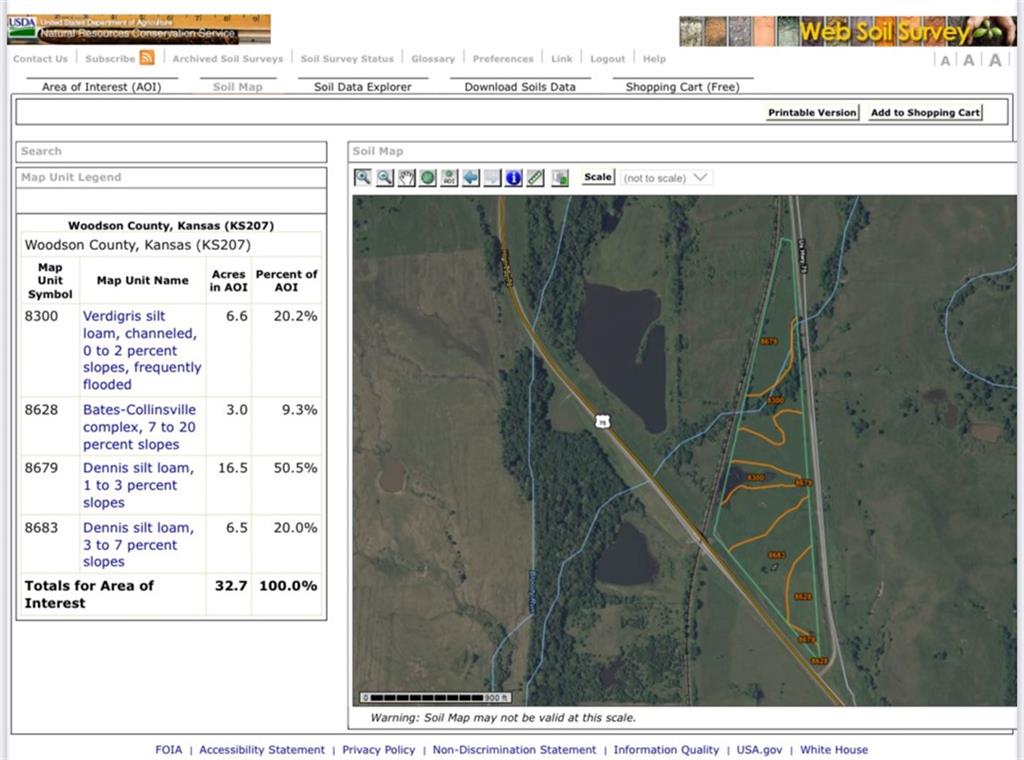Select the Zoom In map tool
The image size is (1024, 760).
coord(362,177)
